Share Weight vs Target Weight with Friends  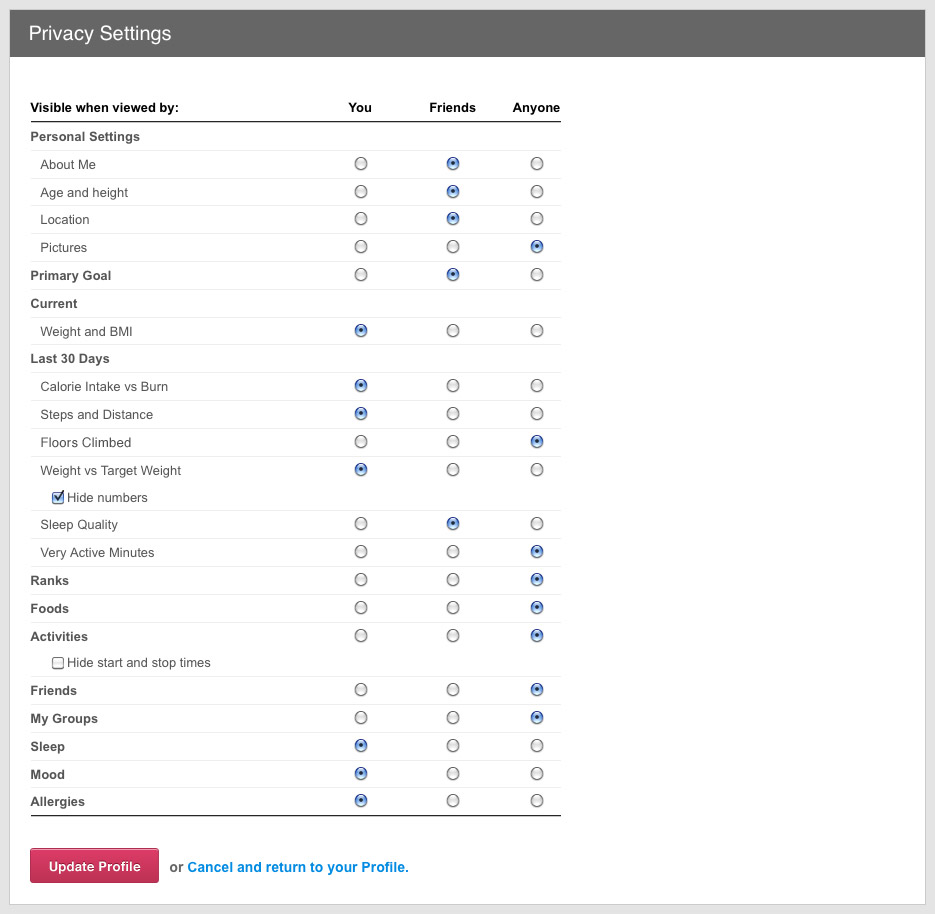point(453,470)
